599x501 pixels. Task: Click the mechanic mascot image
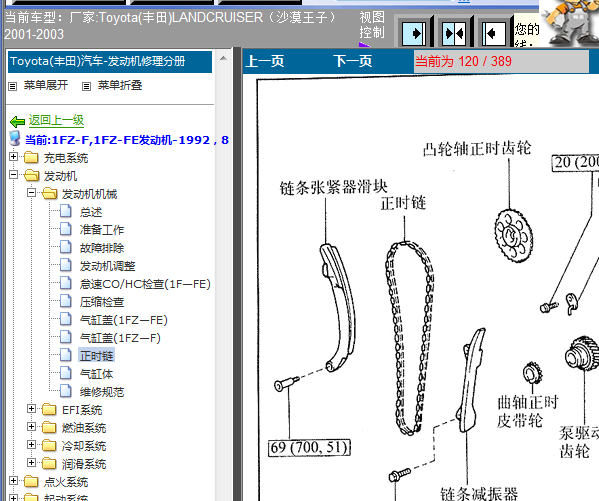tap(570, 23)
